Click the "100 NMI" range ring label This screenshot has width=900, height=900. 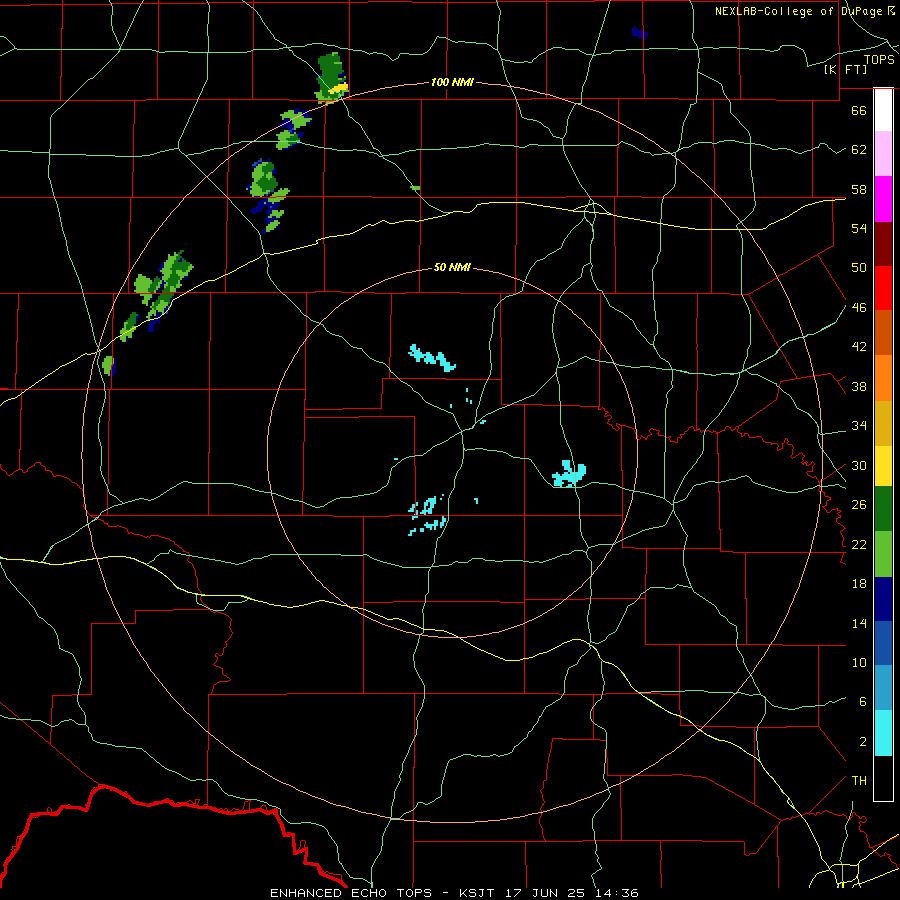pyautogui.click(x=452, y=82)
